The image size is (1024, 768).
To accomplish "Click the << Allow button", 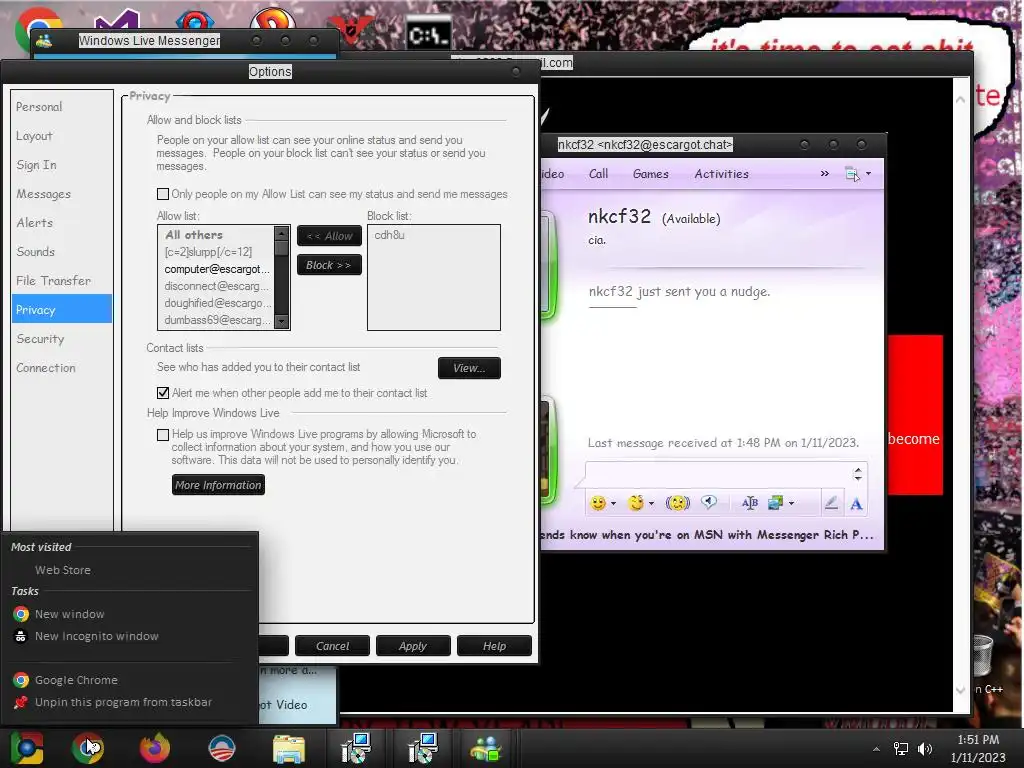I will click(x=329, y=236).
